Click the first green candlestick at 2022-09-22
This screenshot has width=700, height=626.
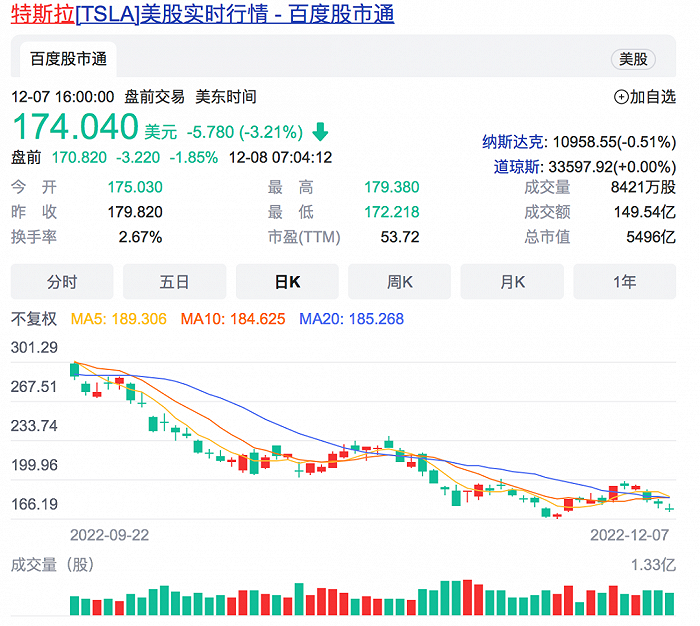pos(75,370)
